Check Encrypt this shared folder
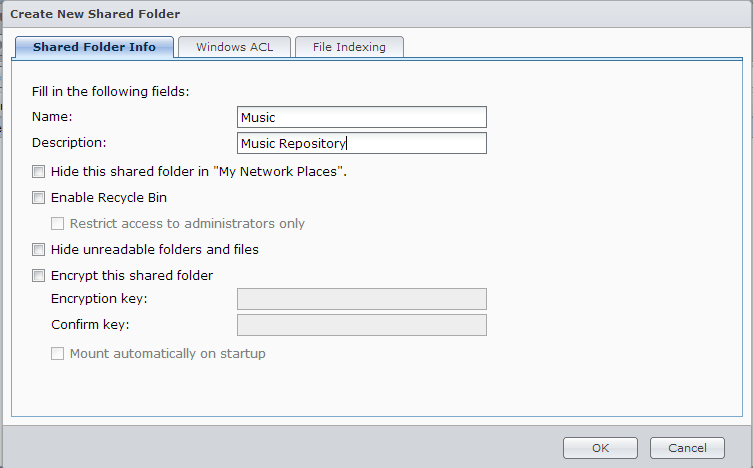 click(x=39, y=276)
